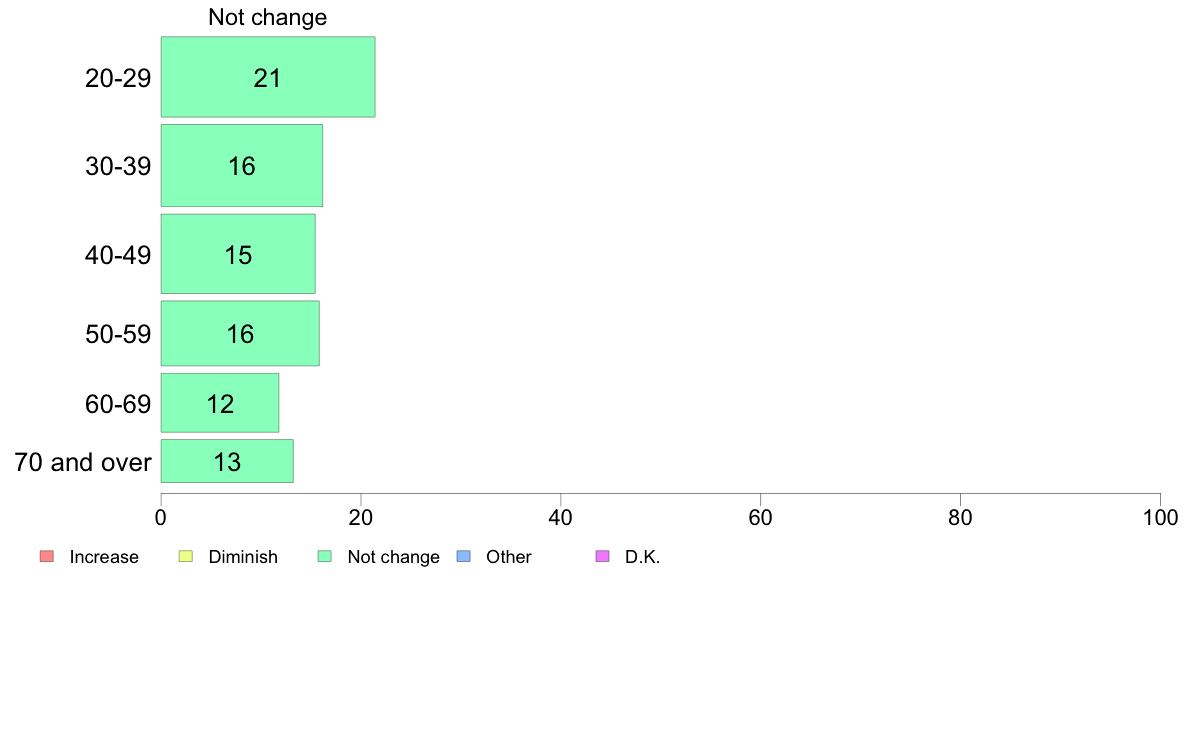1188x736 pixels.
Task: Click the pink D.K. legend swatch
Action: tap(602, 556)
